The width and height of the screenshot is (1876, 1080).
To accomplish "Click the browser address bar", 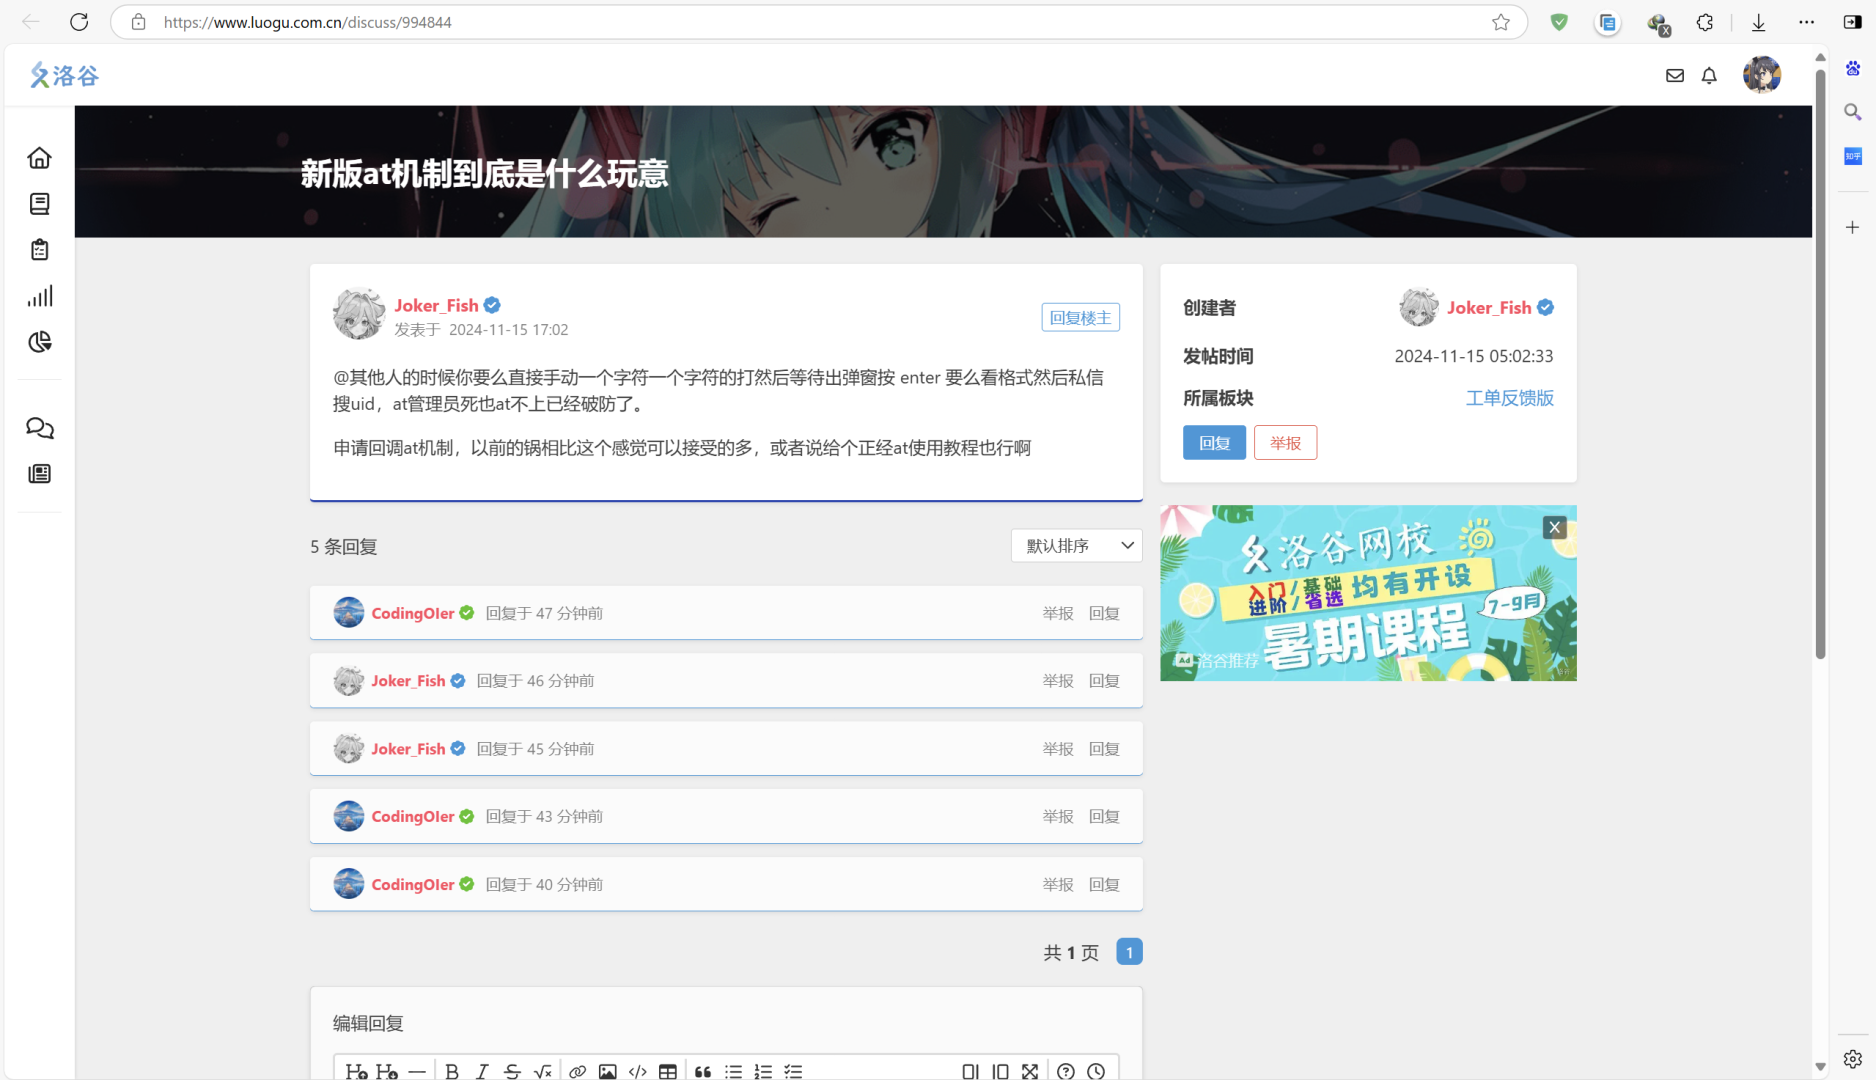I will [x=800, y=22].
